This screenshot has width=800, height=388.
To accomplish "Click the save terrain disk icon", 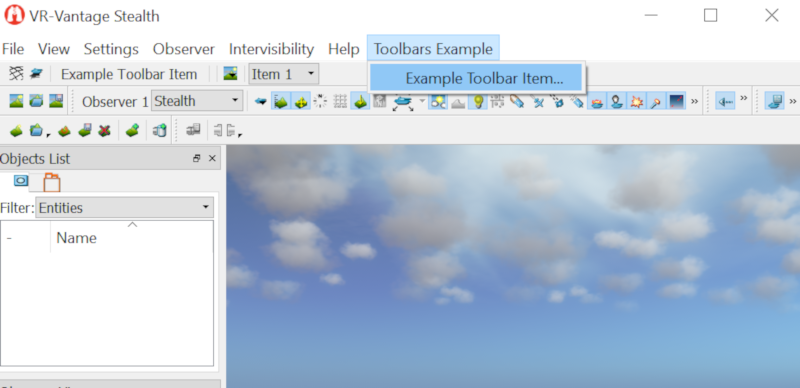I will 85,131.
